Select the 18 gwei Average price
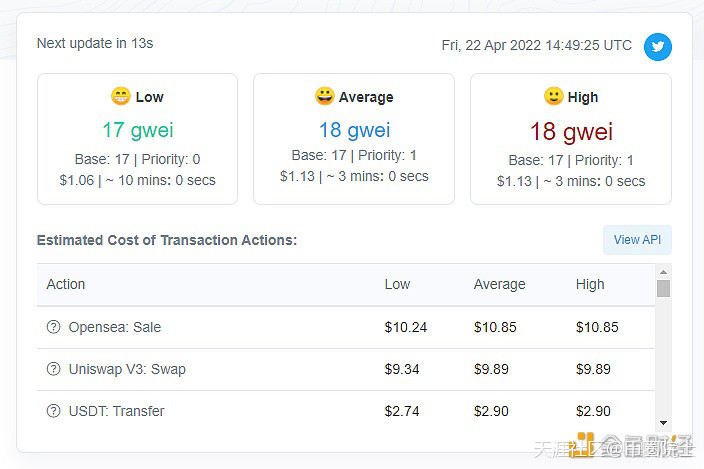Screen dimensions: 704x469 (x=354, y=130)
